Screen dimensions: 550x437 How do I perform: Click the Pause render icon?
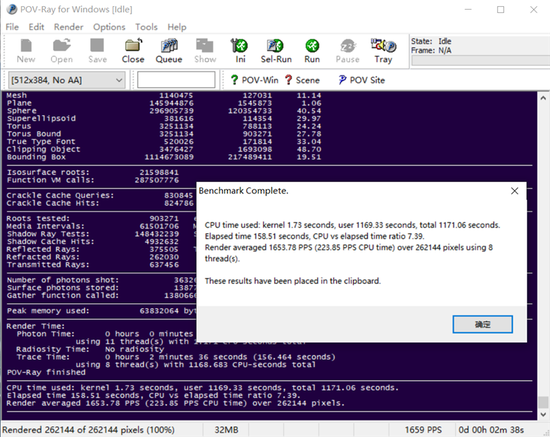pyautogui.click(x=347, y=51)
